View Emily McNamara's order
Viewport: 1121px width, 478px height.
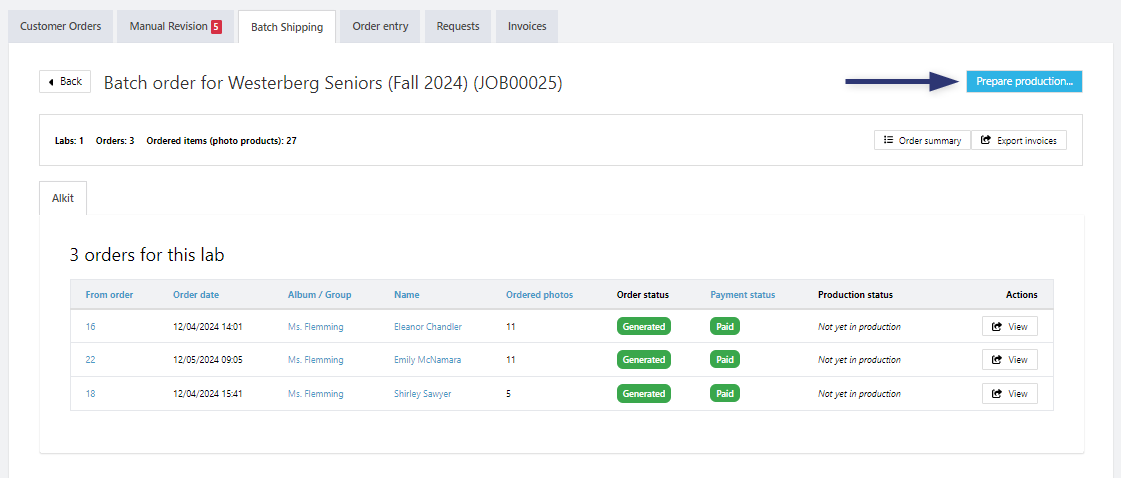click(x=1009, y=359)
